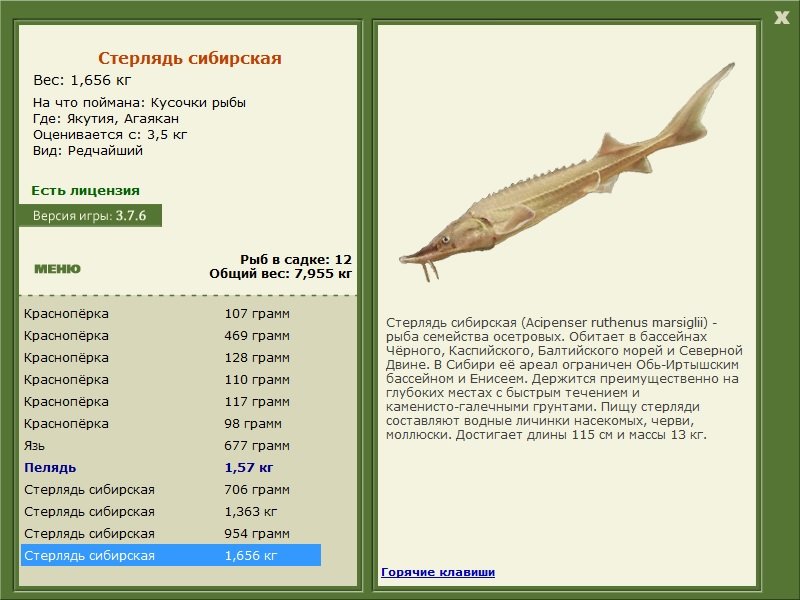Screen dimensions: 800x600
Task: Select the Пелядь 1,57 кг row
Action: 171,467
